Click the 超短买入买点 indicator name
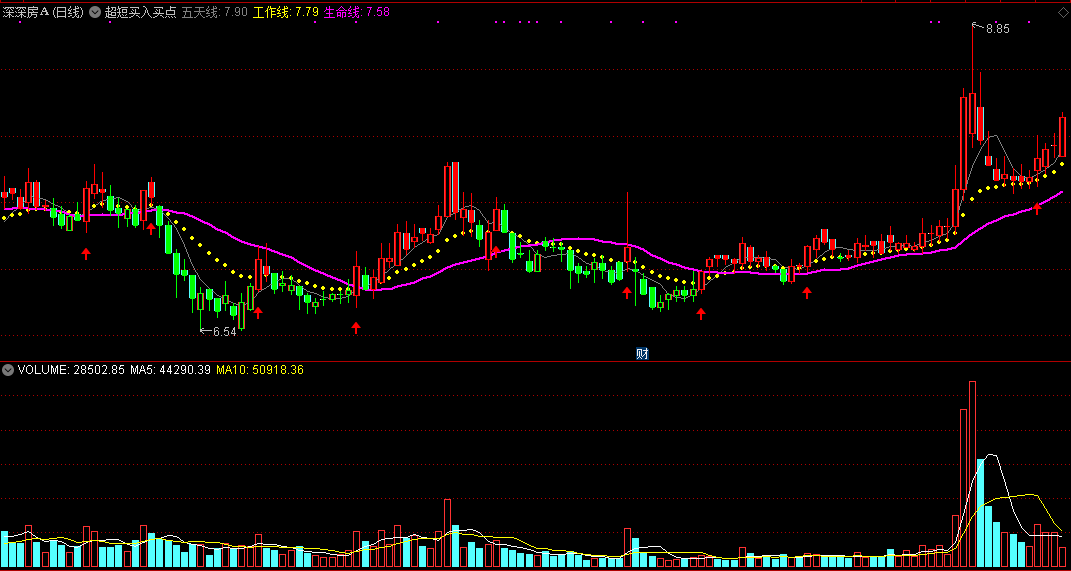 (140, 12)
